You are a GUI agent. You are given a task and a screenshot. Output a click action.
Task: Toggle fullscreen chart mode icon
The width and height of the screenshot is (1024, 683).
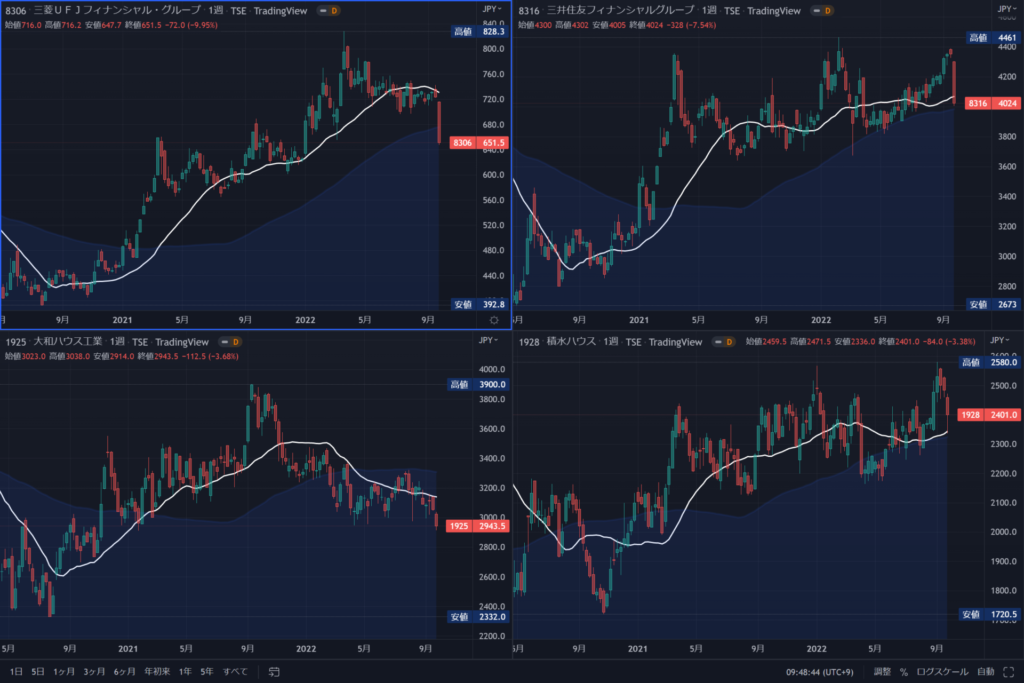(1008, 671)
